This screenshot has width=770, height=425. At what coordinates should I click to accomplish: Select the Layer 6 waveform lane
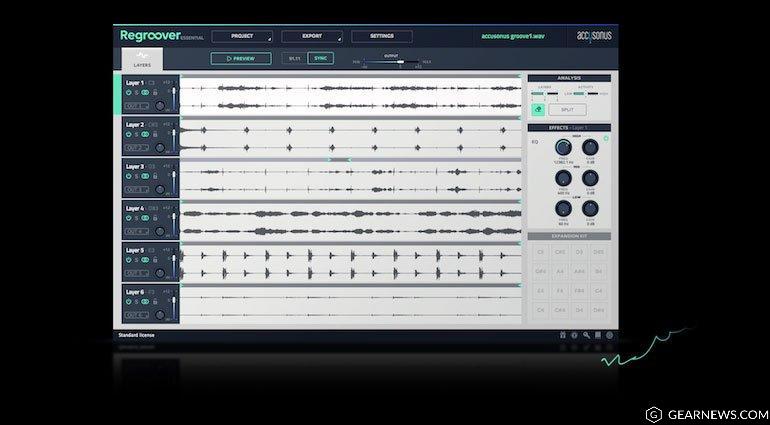click(x=351, y=306)
